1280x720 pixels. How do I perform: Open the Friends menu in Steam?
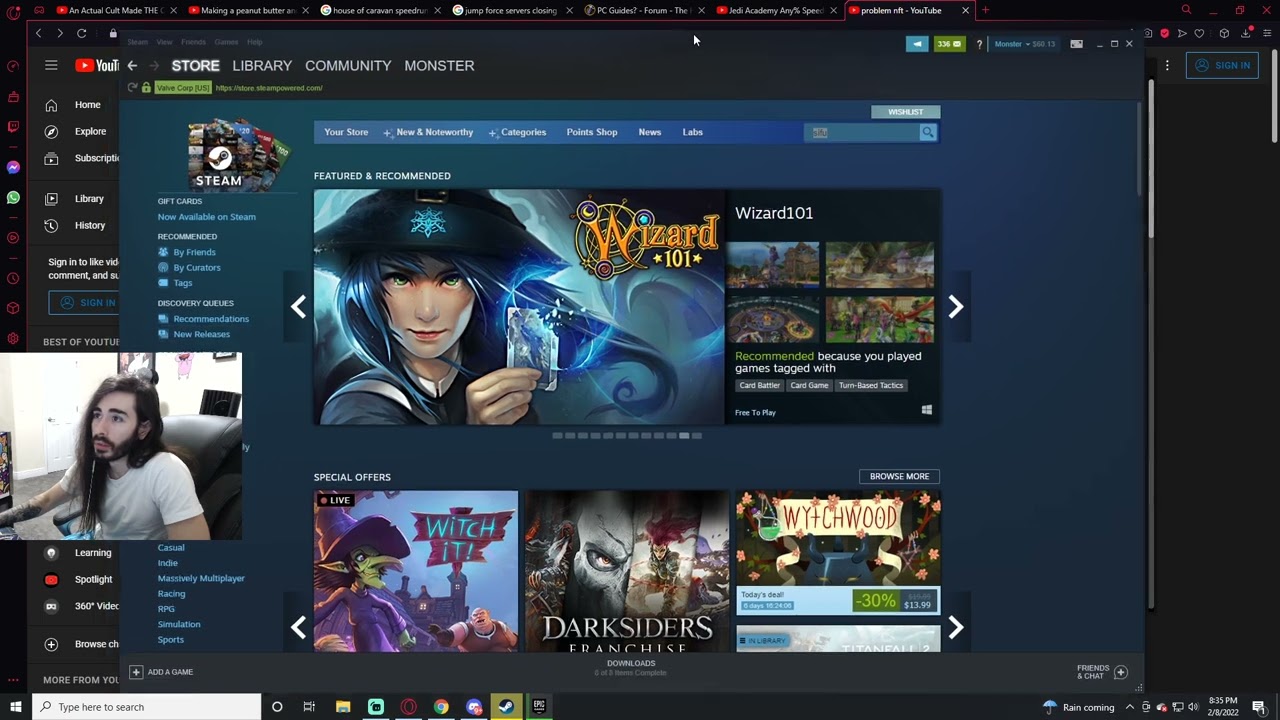[193, 42]
